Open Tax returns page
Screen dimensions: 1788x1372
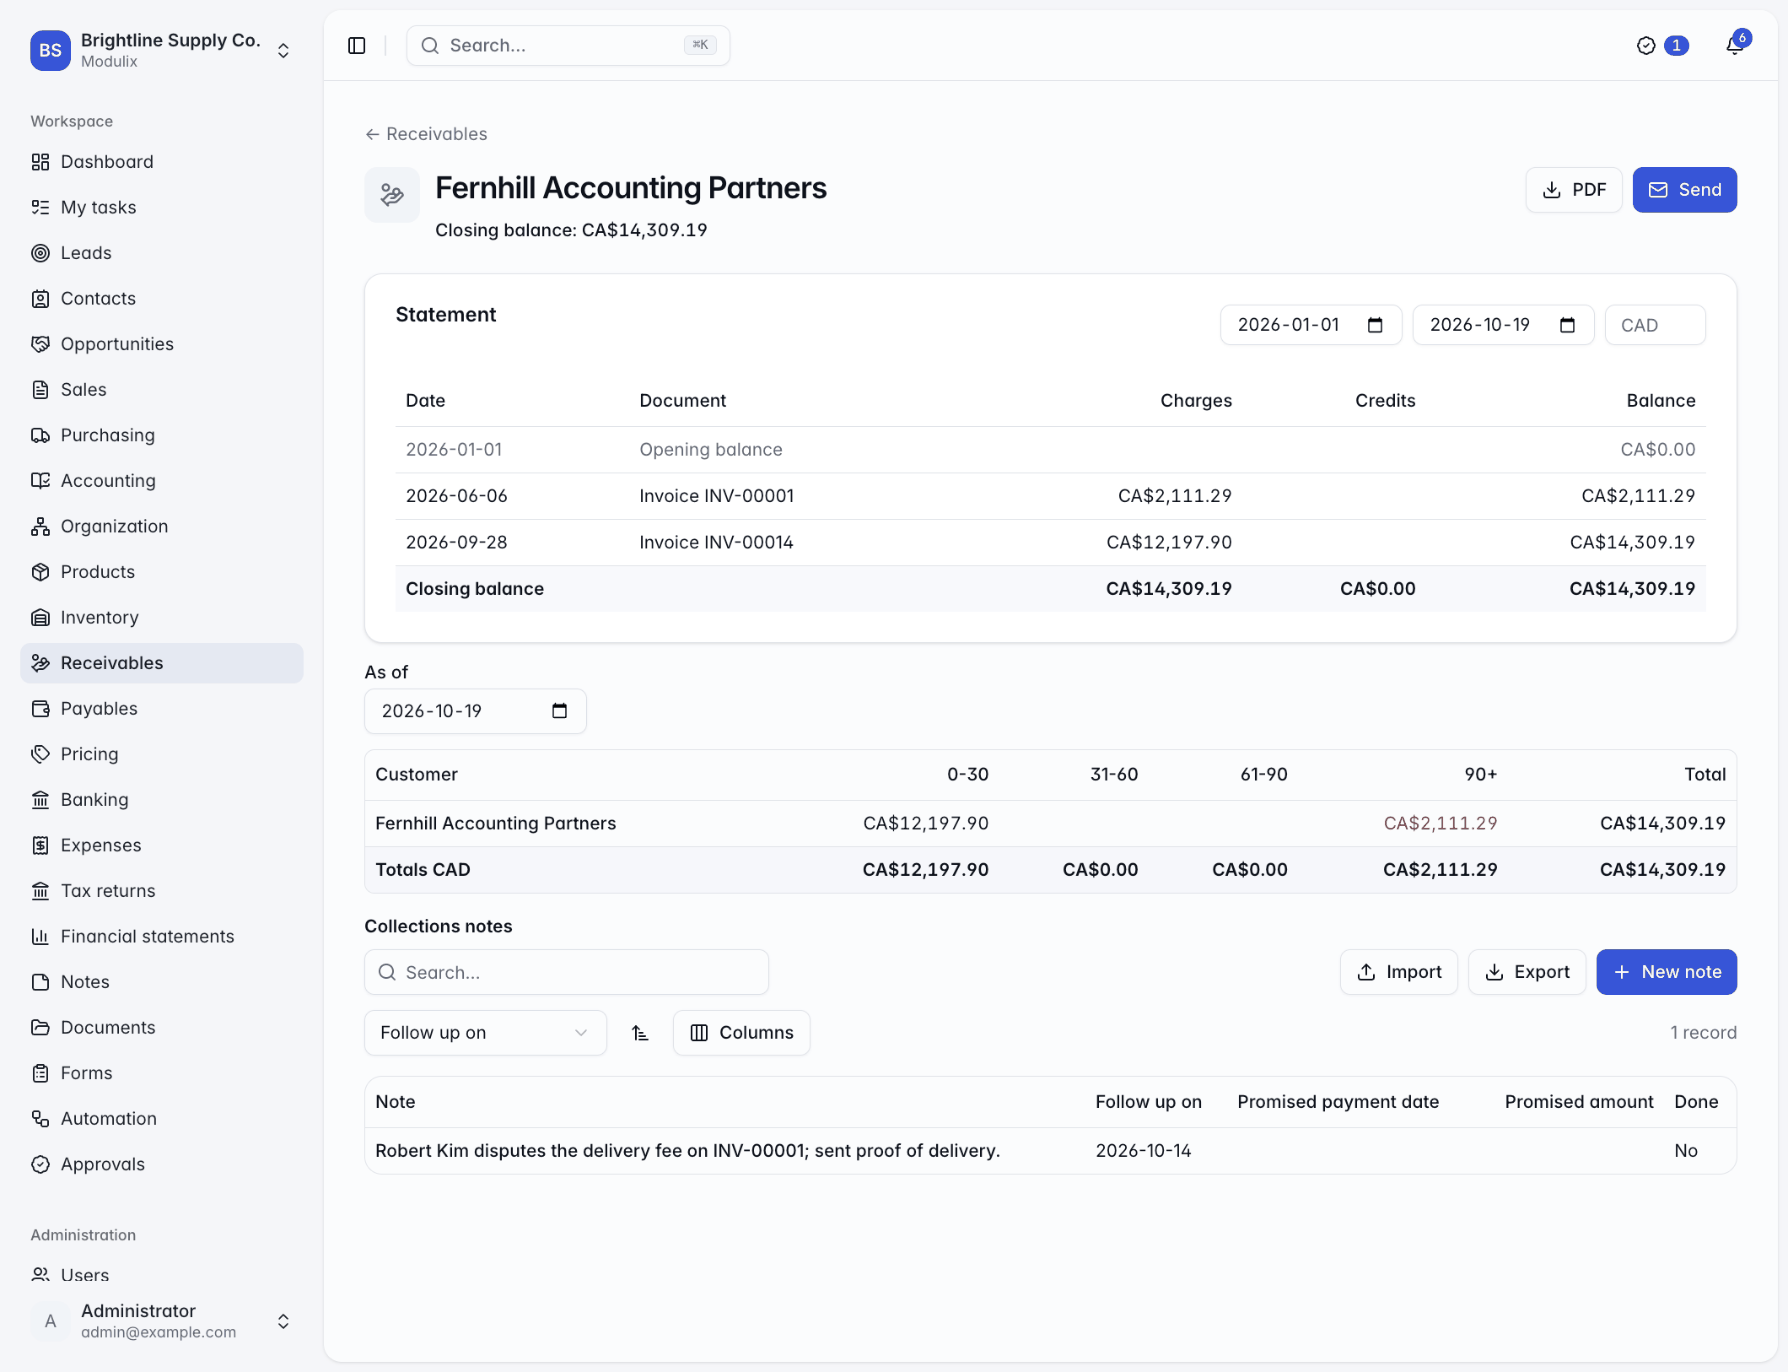click(x=162, y=890)
